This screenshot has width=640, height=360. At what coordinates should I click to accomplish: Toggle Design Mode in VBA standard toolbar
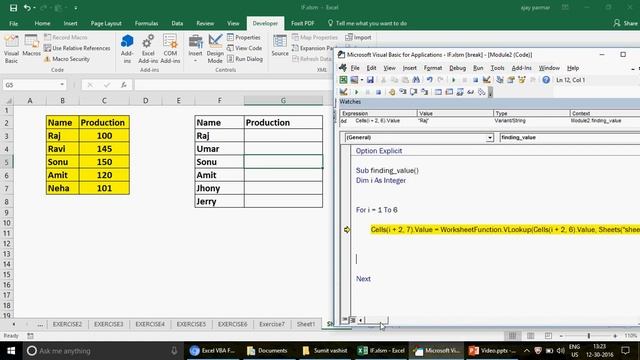pos(487,80)
